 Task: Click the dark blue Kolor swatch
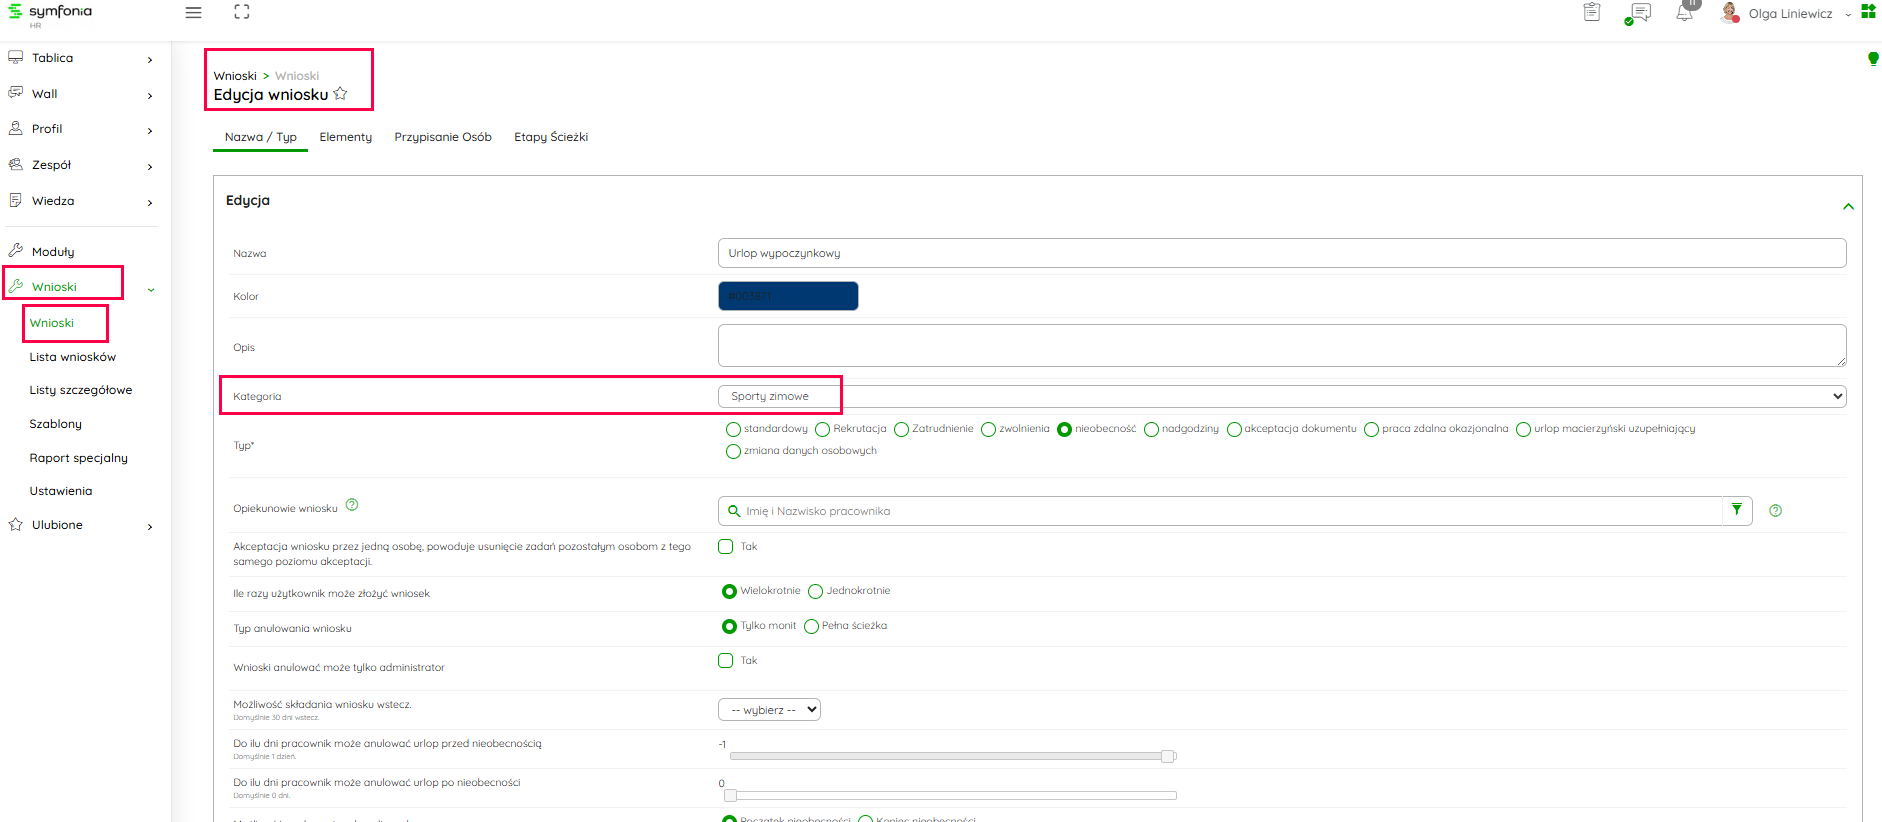click(788, 296)
